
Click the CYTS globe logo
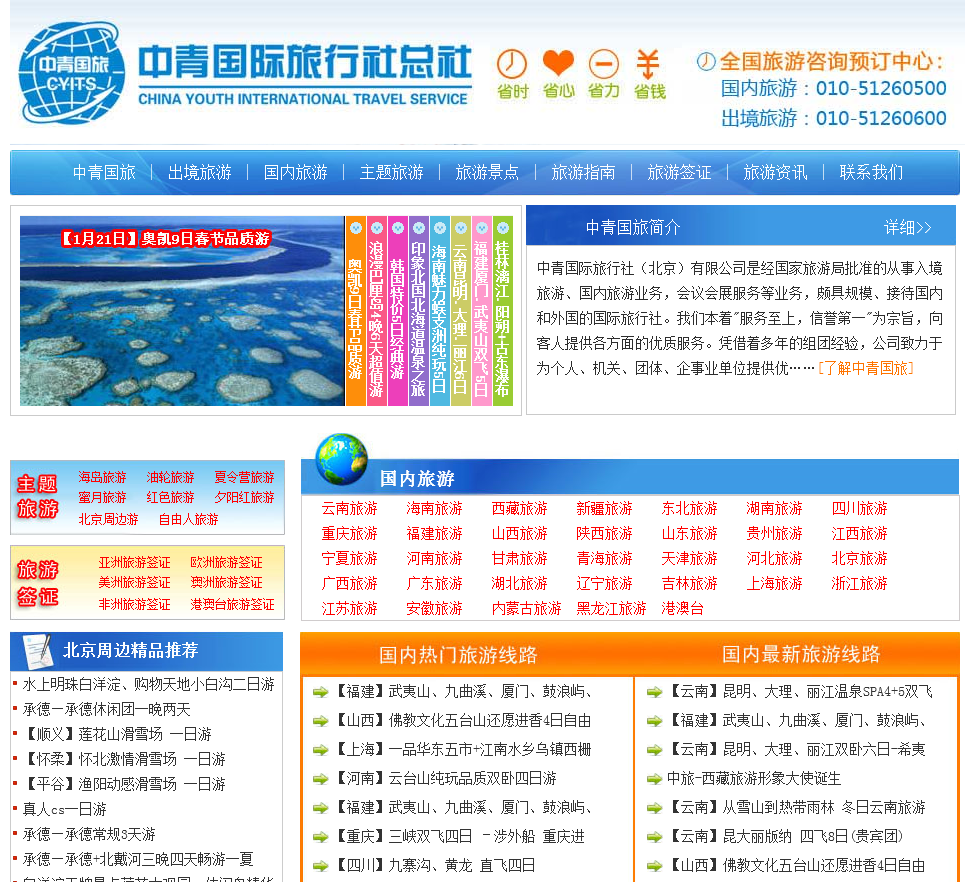(71, 73)
